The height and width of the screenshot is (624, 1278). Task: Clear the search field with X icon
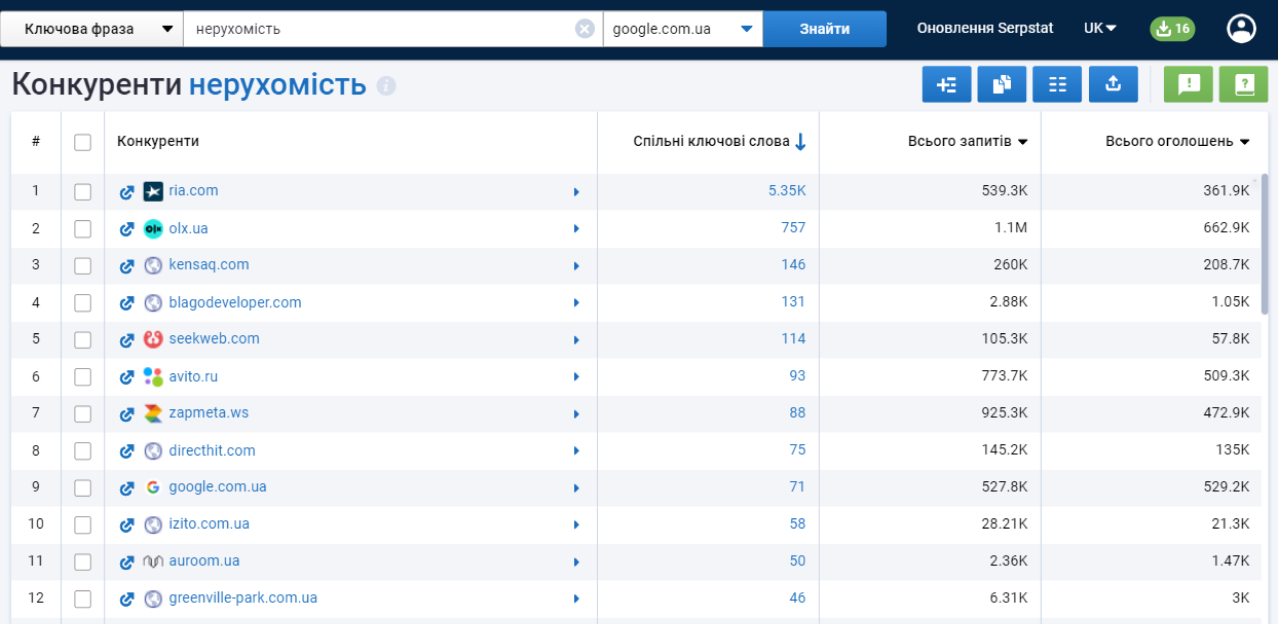click(585, 29)
